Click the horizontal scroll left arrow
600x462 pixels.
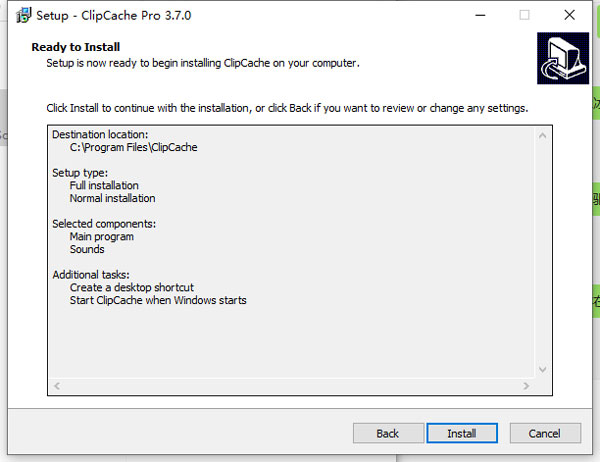pyautogui.click(x=56, y=386)
